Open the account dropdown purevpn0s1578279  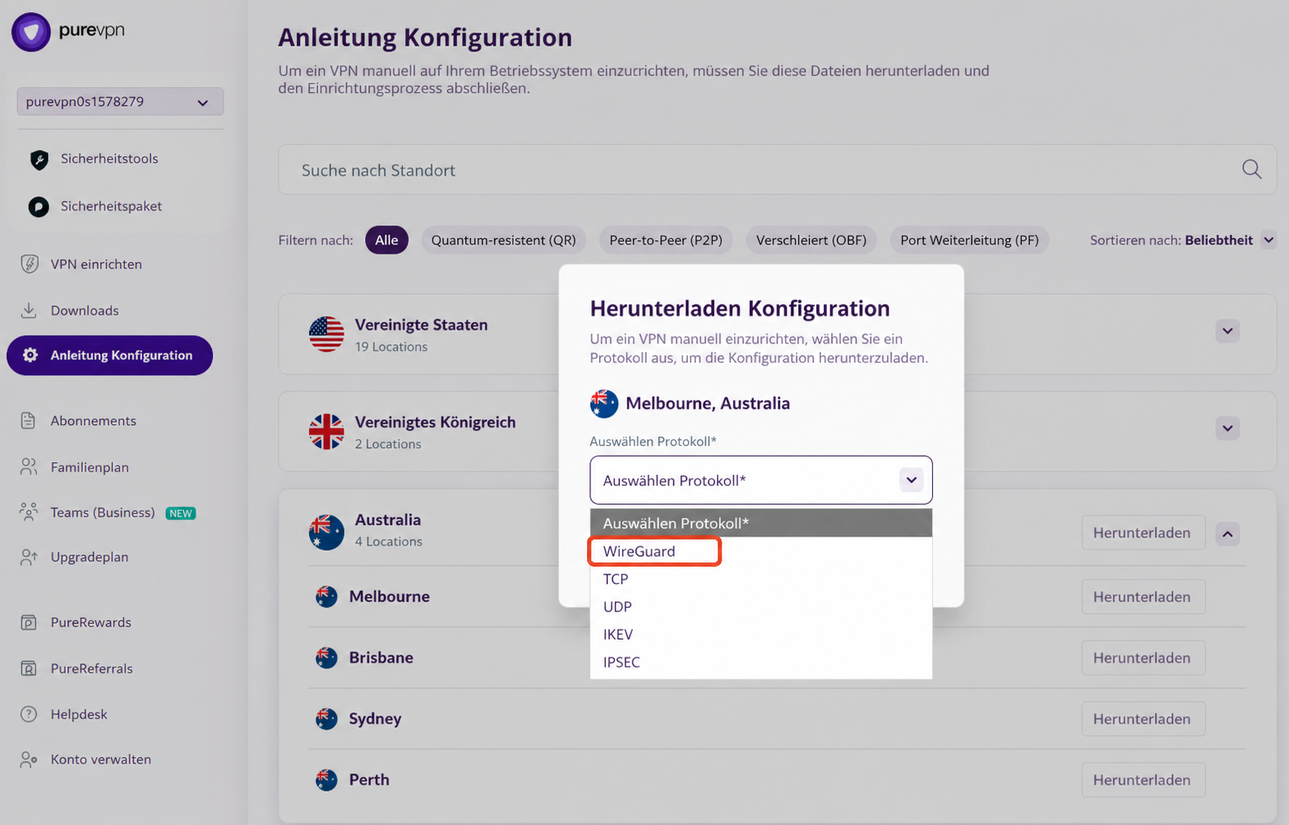click(120, 102)
